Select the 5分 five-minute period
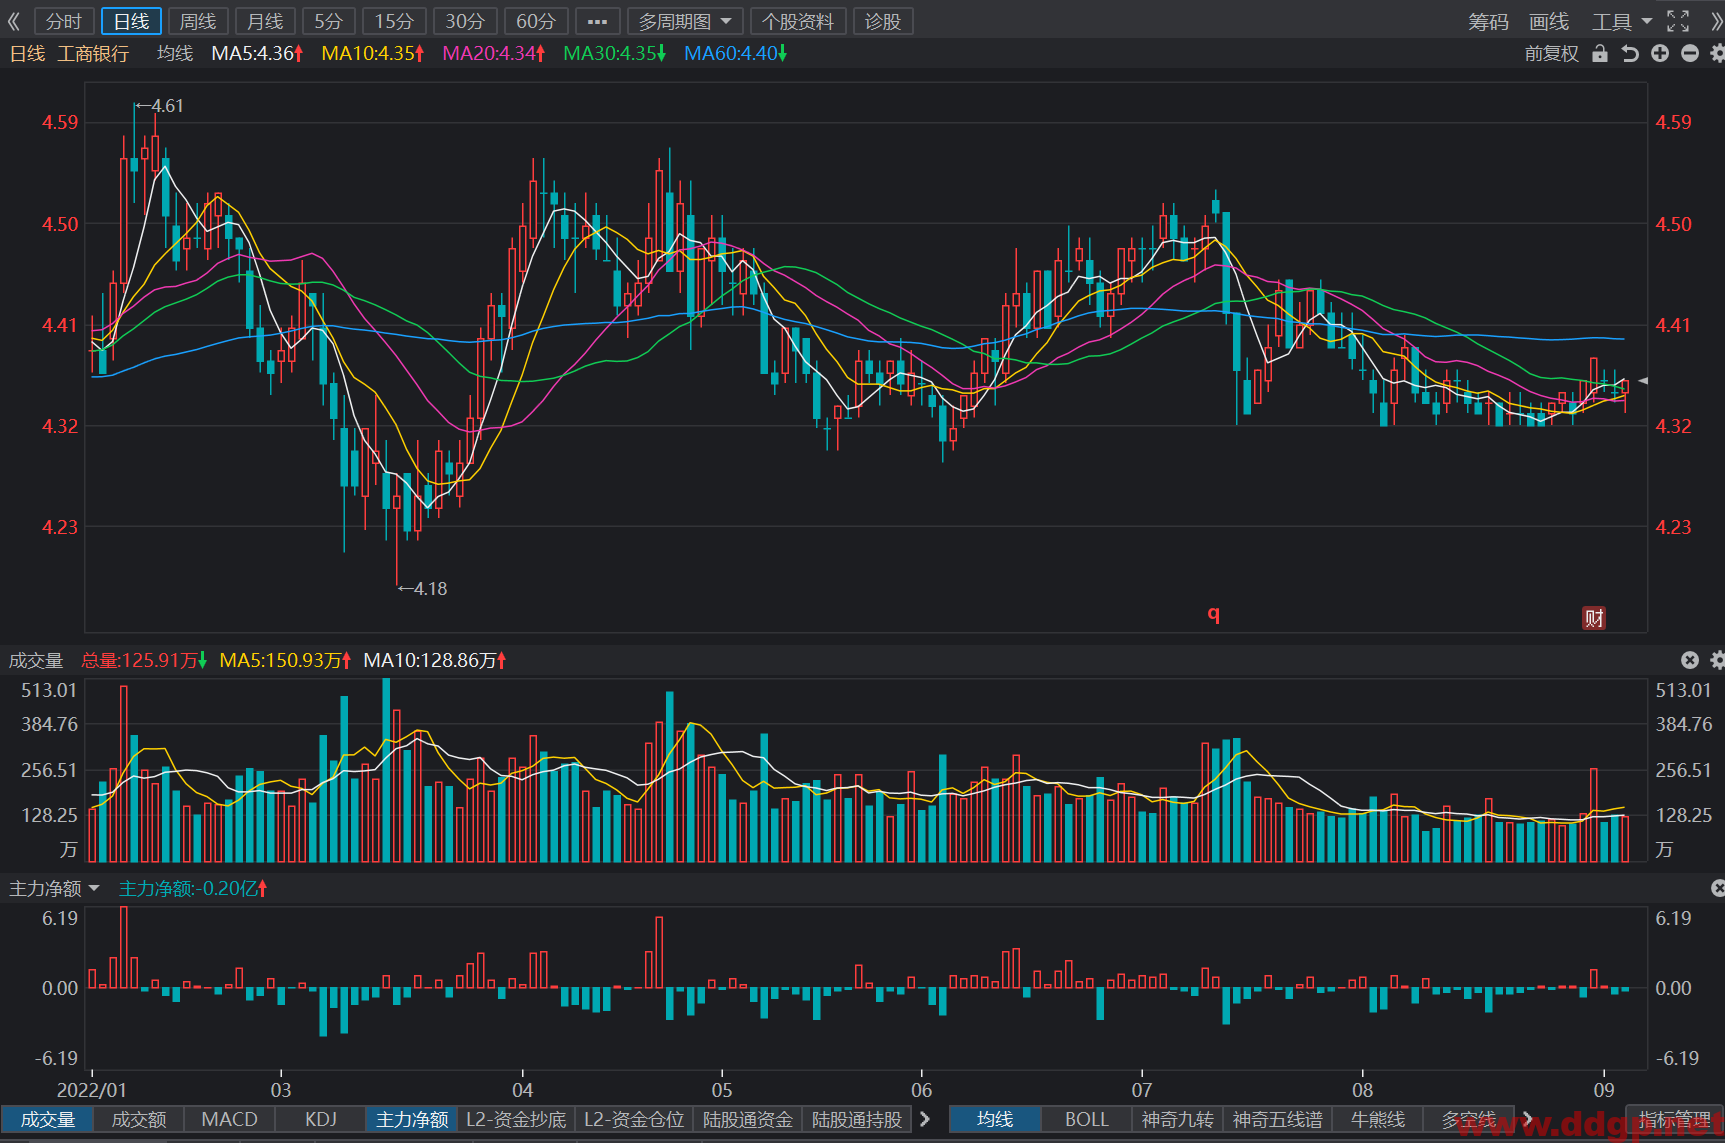Viewport: 1725px width, 1143px height. coord(329,21)
